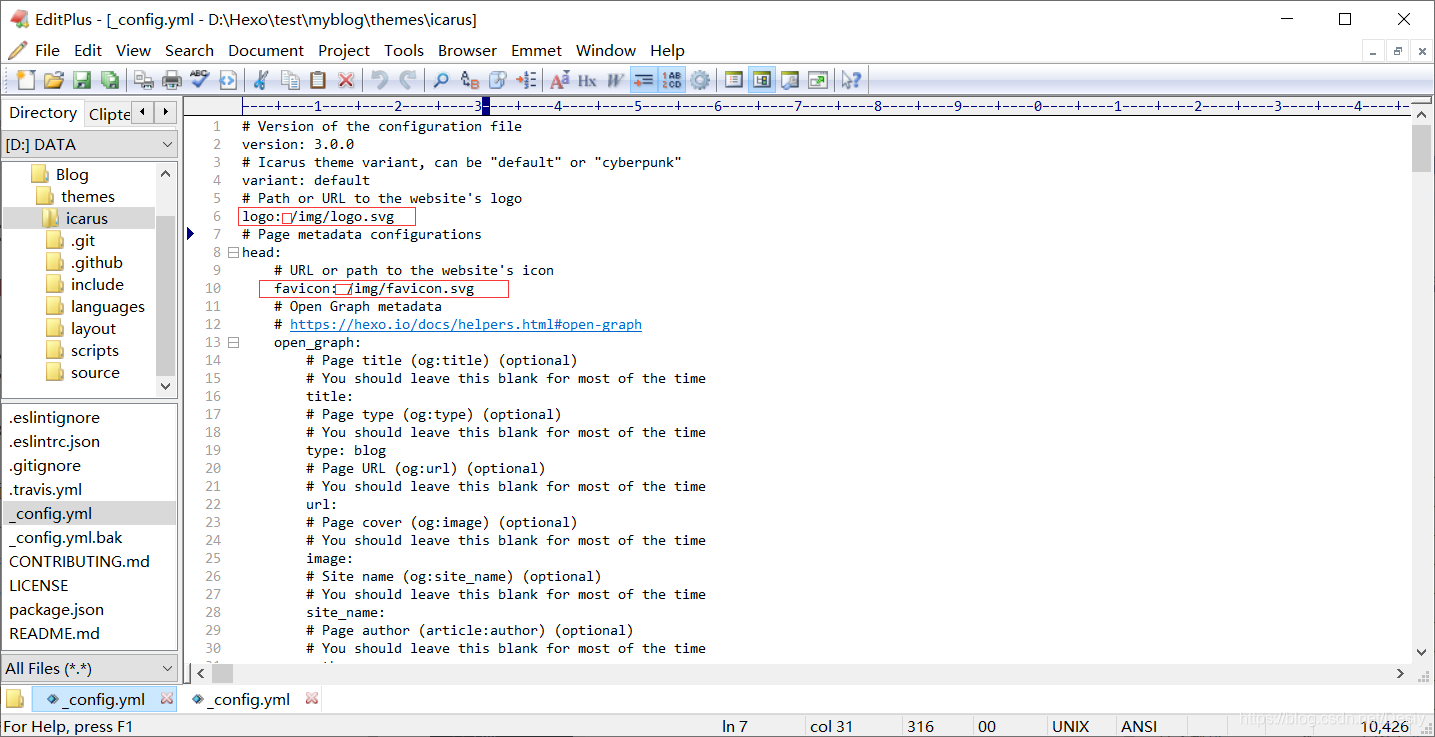Click the Redo arrow icon

tap(407, 80)
